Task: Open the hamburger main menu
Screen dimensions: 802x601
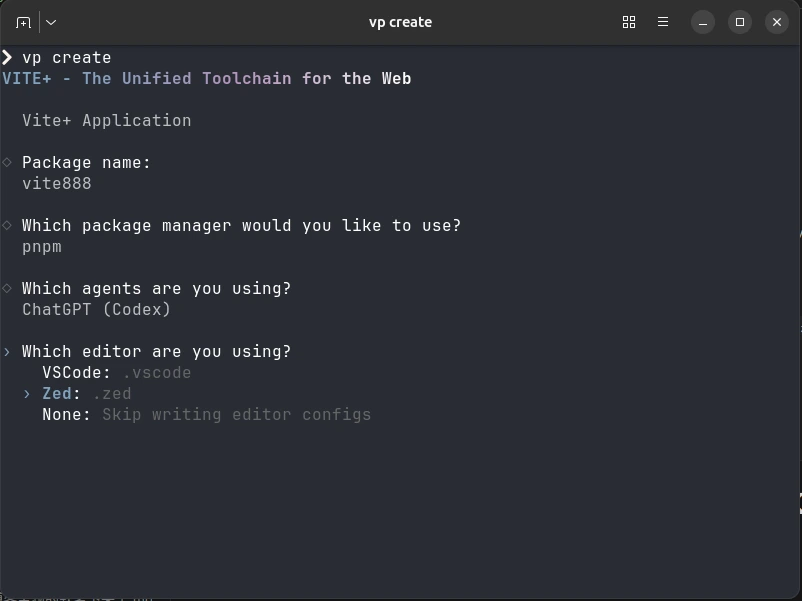Action: (663, 22)
